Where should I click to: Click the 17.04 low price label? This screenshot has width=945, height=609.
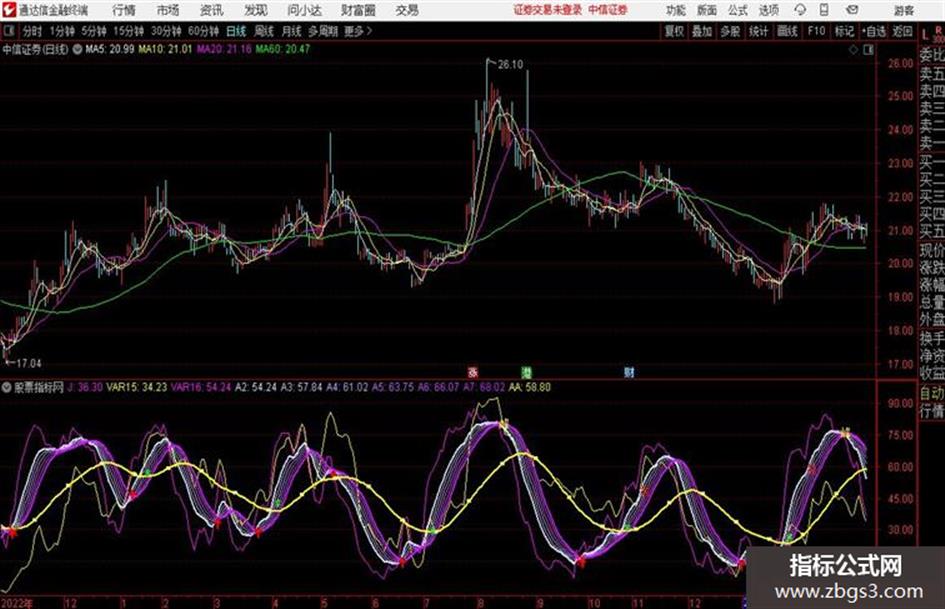pyautogui.click(x=28, y=363)
